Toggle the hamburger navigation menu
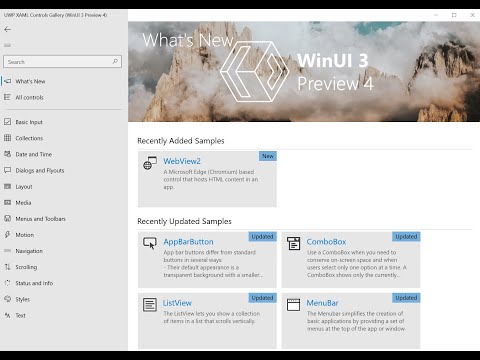 7,45
